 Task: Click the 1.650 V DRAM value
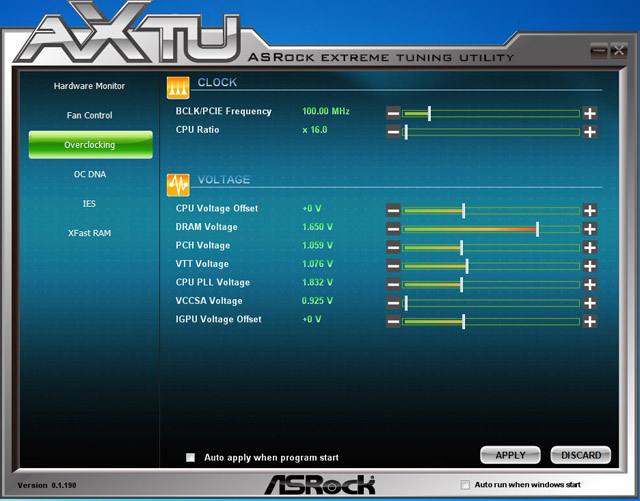[x=317, y=227]
